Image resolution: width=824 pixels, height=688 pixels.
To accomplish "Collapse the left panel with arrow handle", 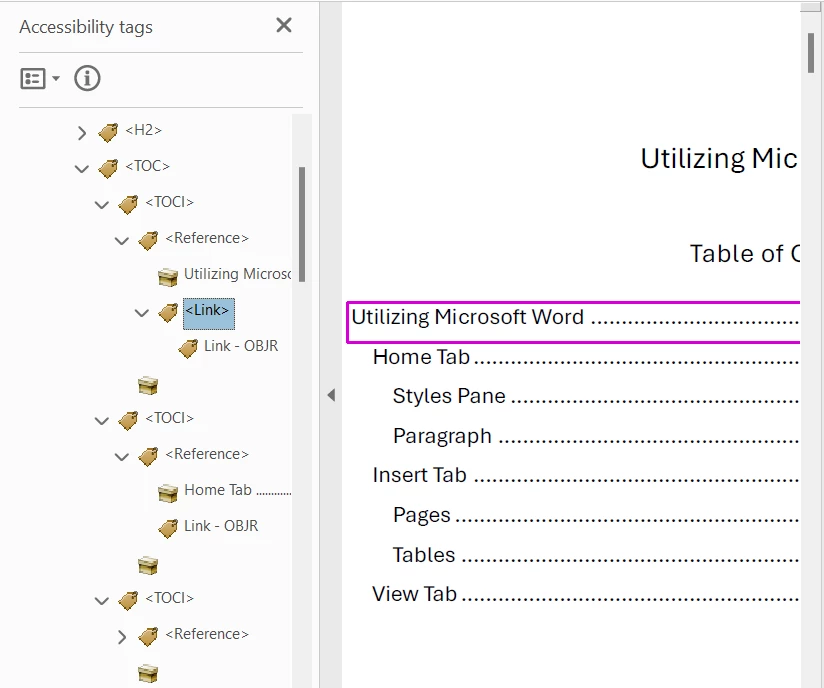I will click(331, 395).
